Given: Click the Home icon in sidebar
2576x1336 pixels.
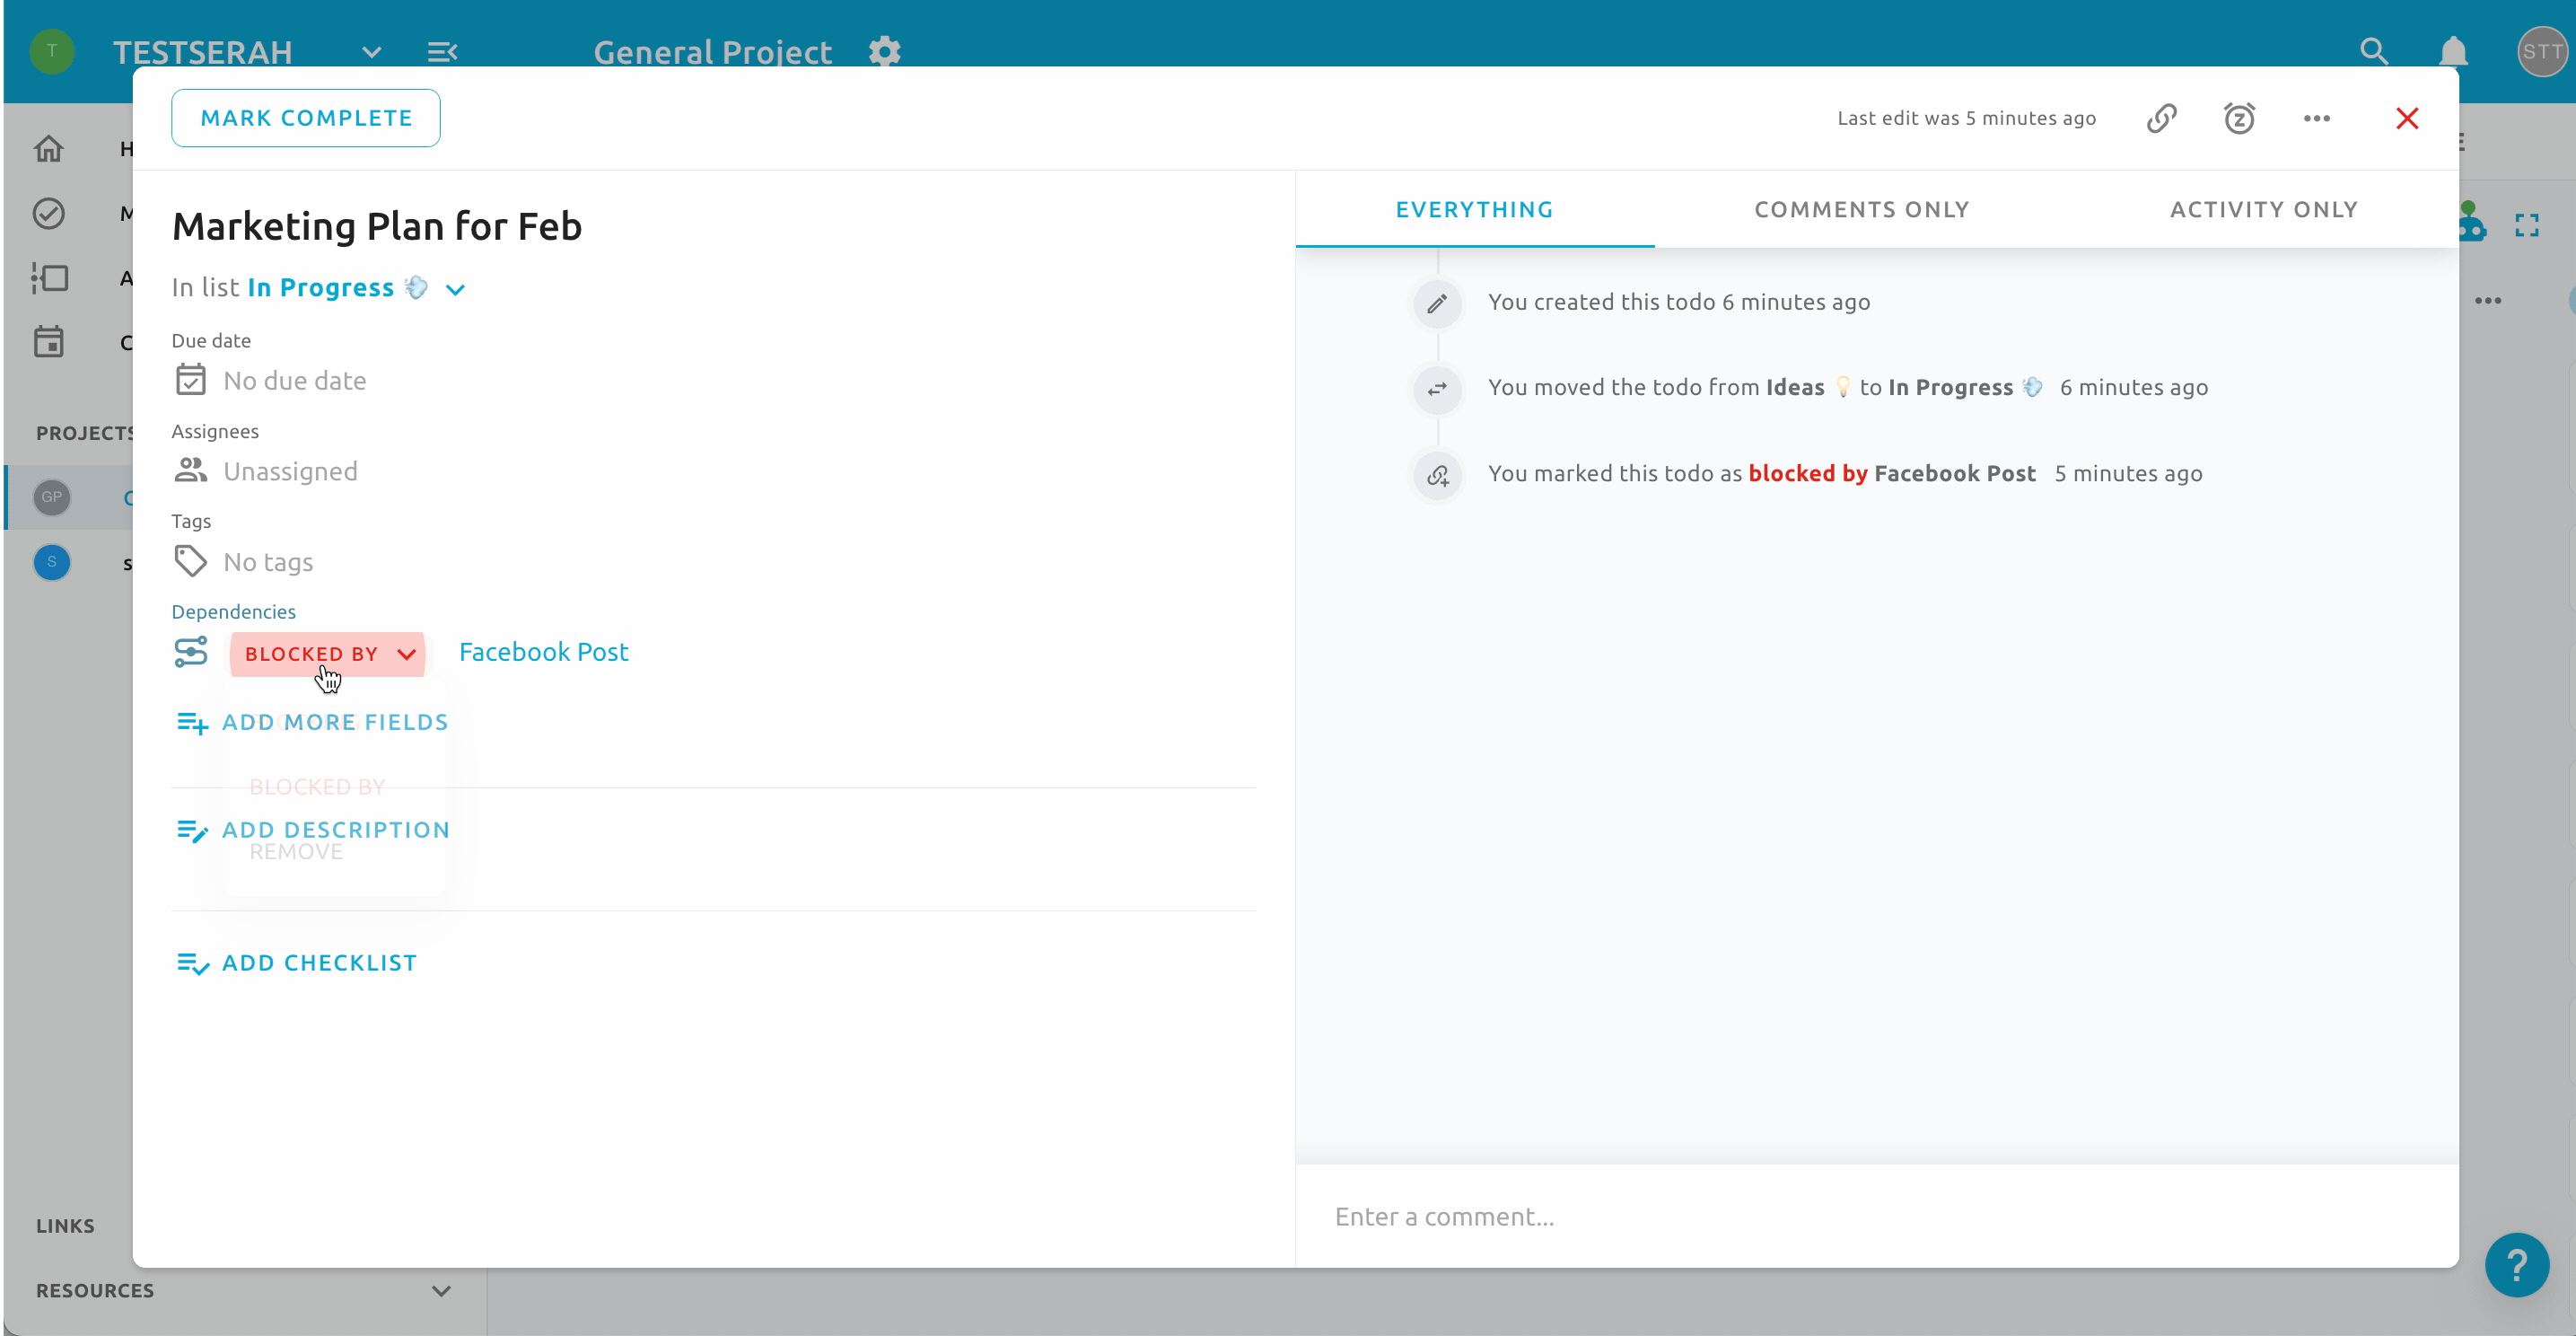Looking at the screenshot, I should [x=48, y=148].
